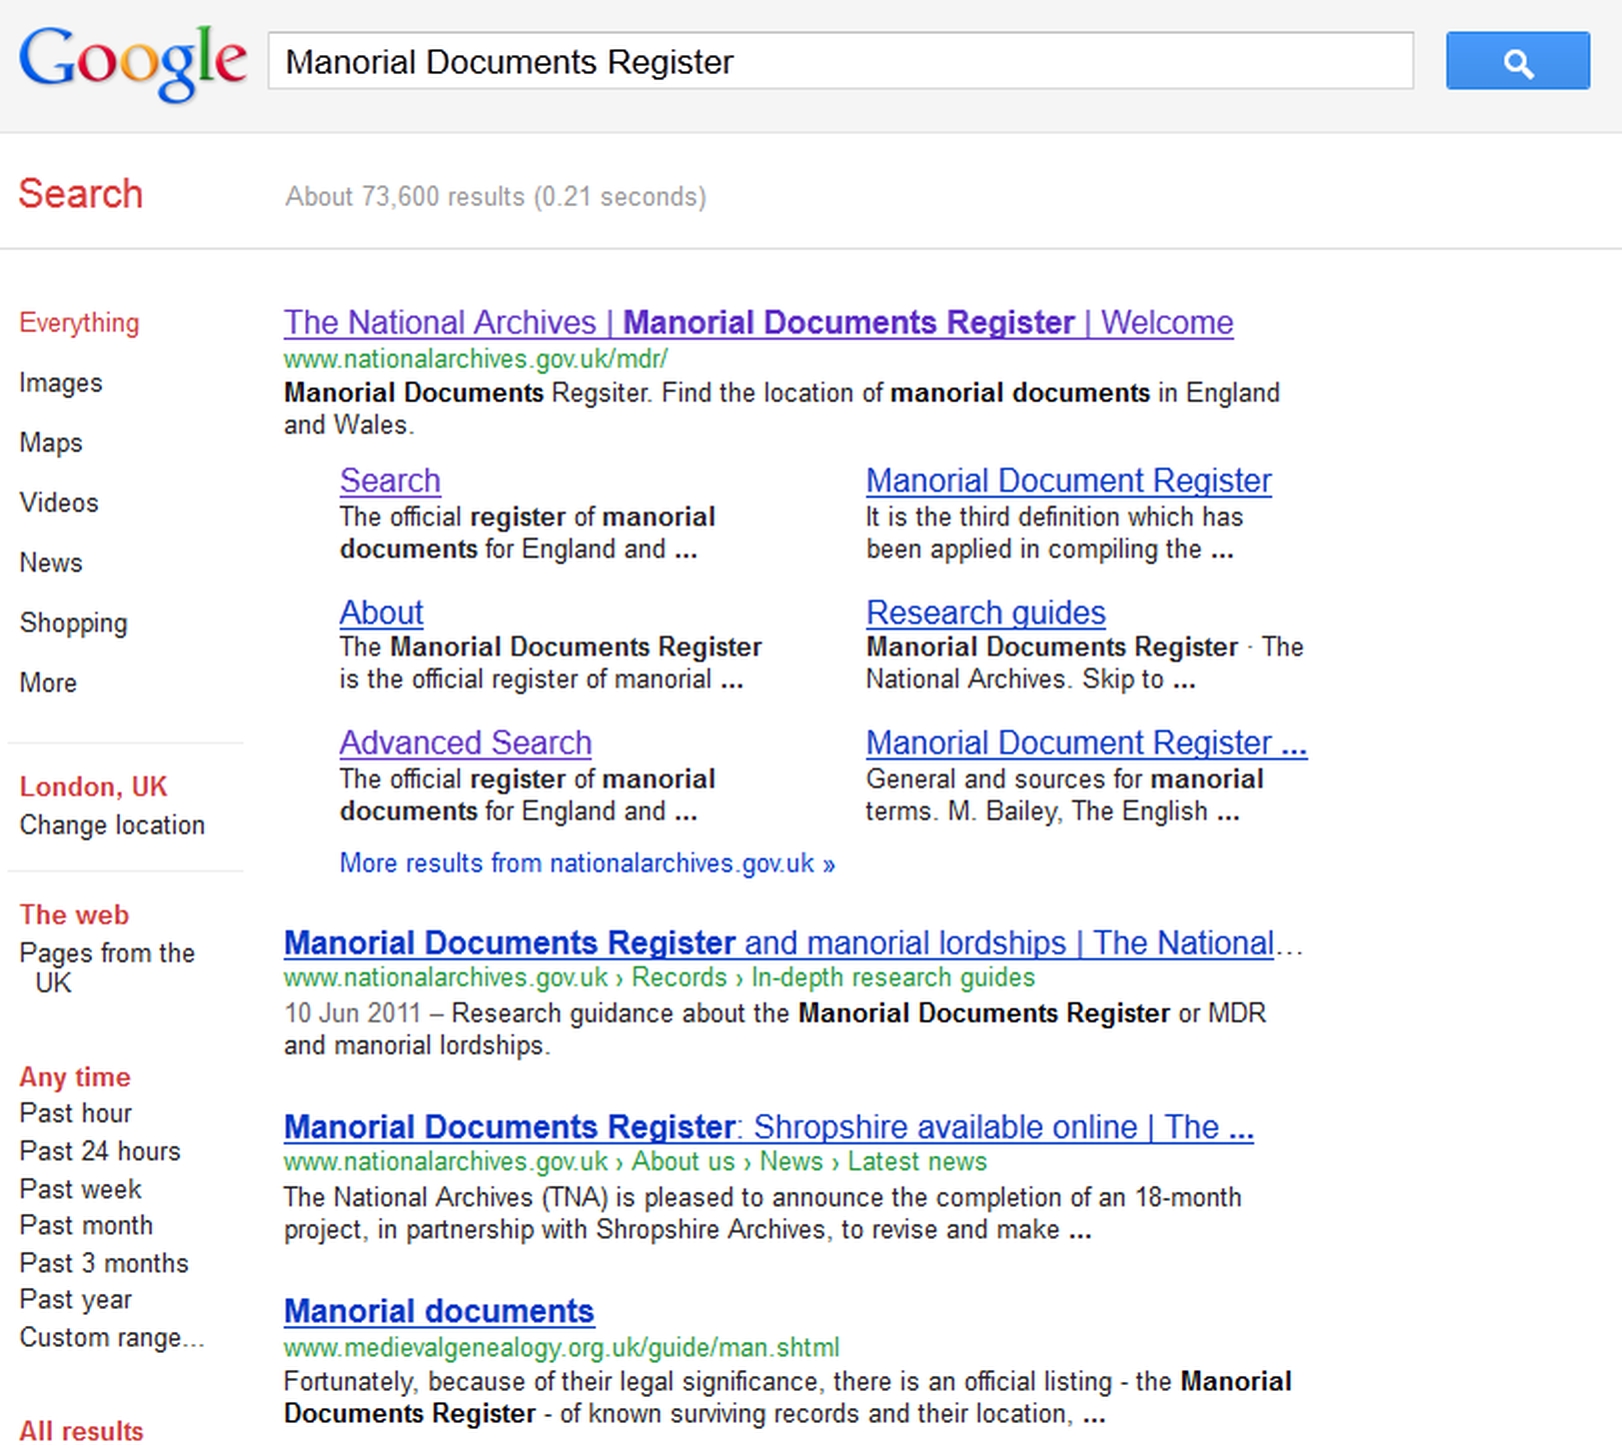
Task: Click the Latest news breadcrumb text
Action: coord(917,1161)
